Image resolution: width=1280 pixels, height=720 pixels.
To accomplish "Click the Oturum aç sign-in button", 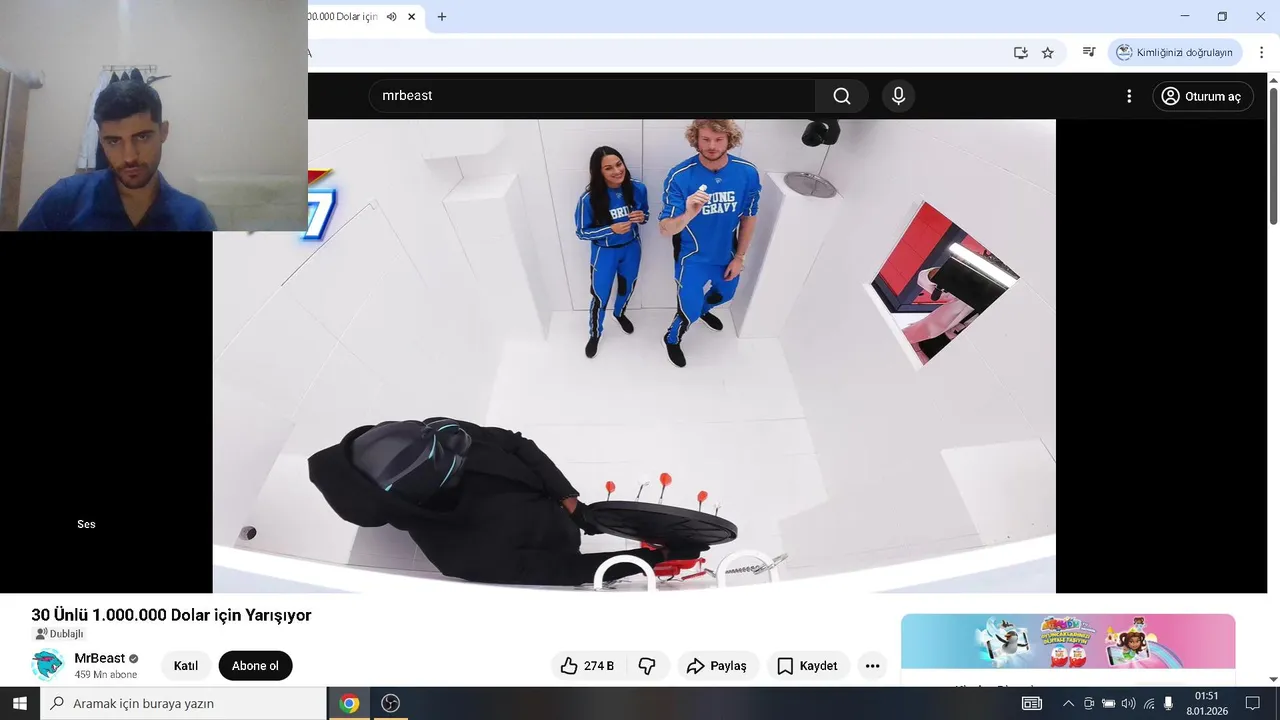I will (x=1203, y=96).
